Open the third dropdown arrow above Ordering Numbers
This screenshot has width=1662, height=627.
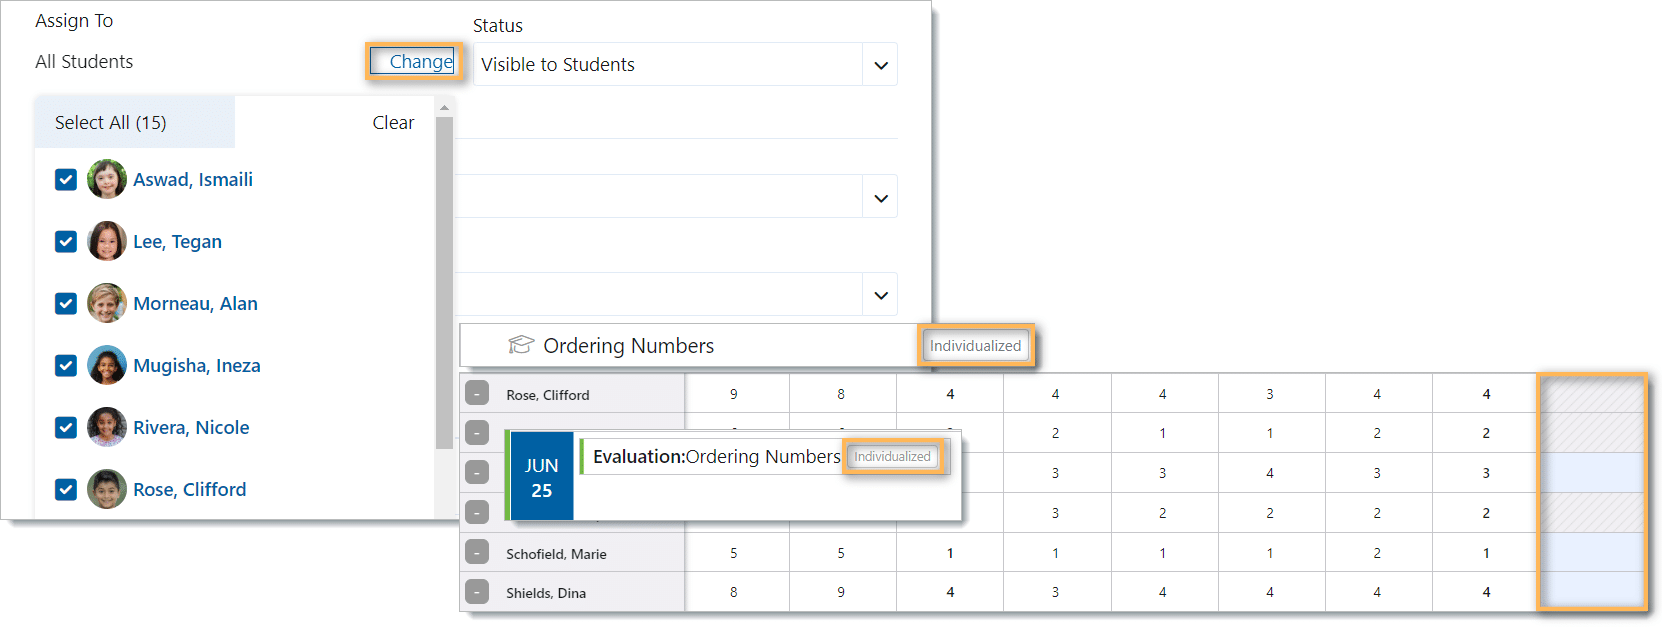[x=880, y=295]
